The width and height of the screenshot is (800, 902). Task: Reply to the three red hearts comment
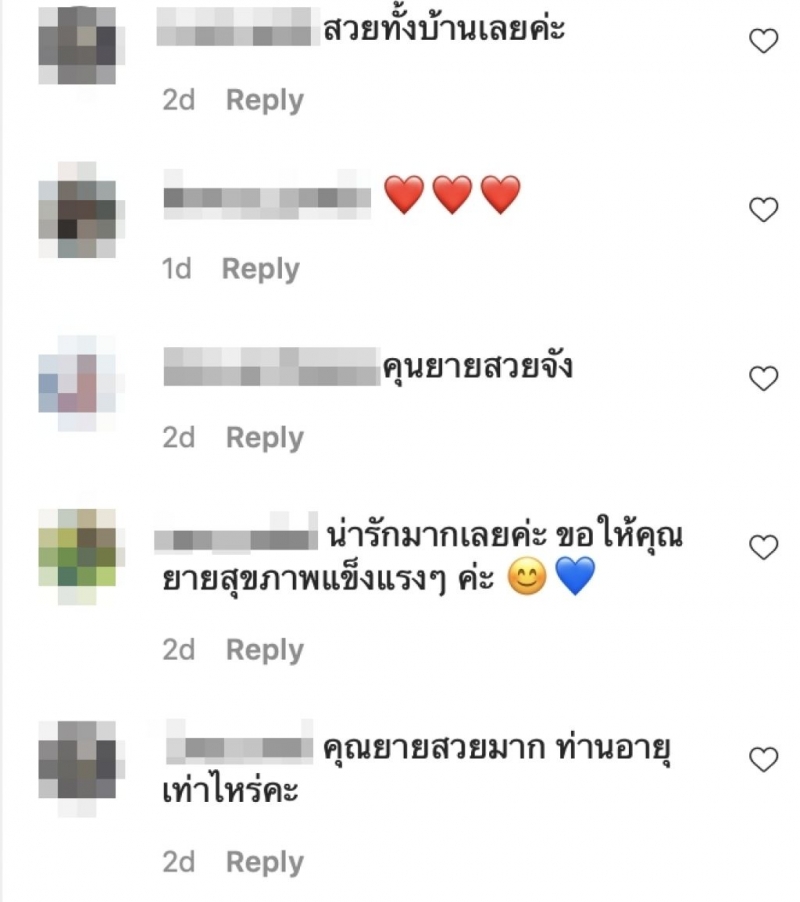point(261,269)
